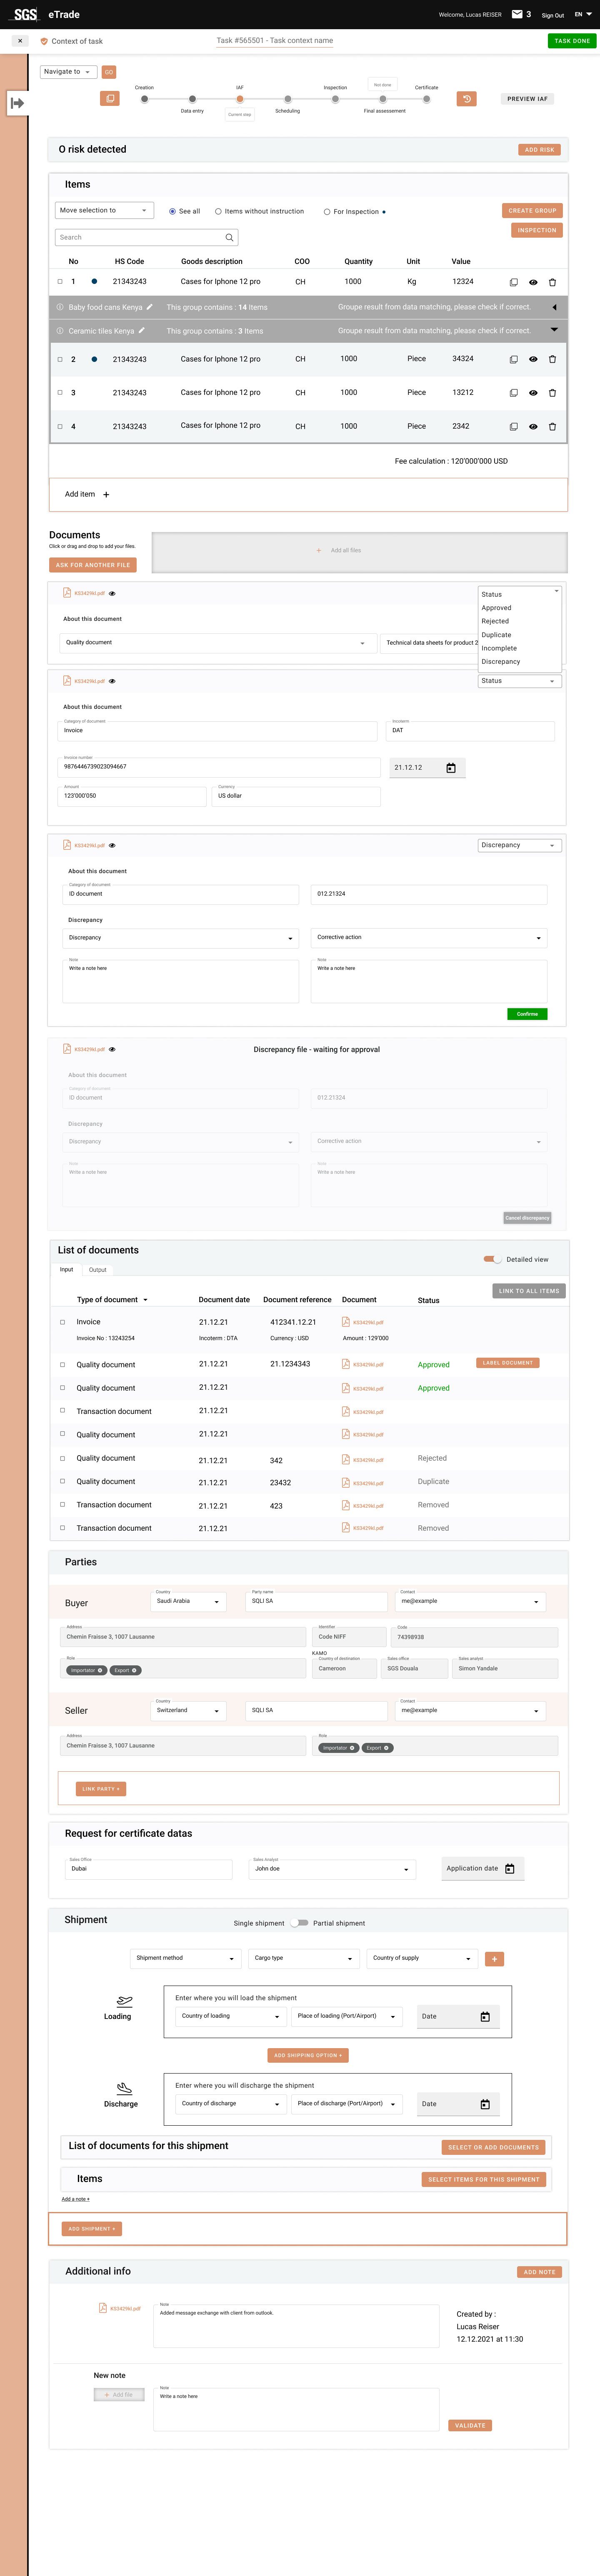This screenshot has height=2576, width=600.
Task: Click orange plus button beside Country of supply
Action: point(494,1959)
